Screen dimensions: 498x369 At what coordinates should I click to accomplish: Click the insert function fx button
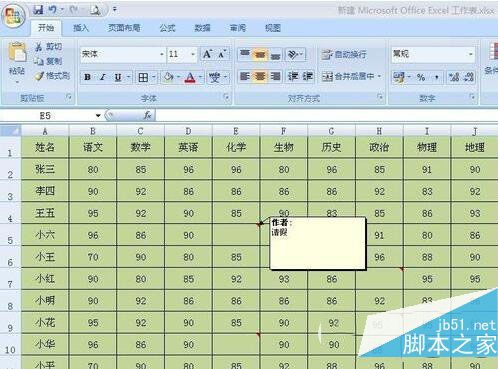point(147,115)
